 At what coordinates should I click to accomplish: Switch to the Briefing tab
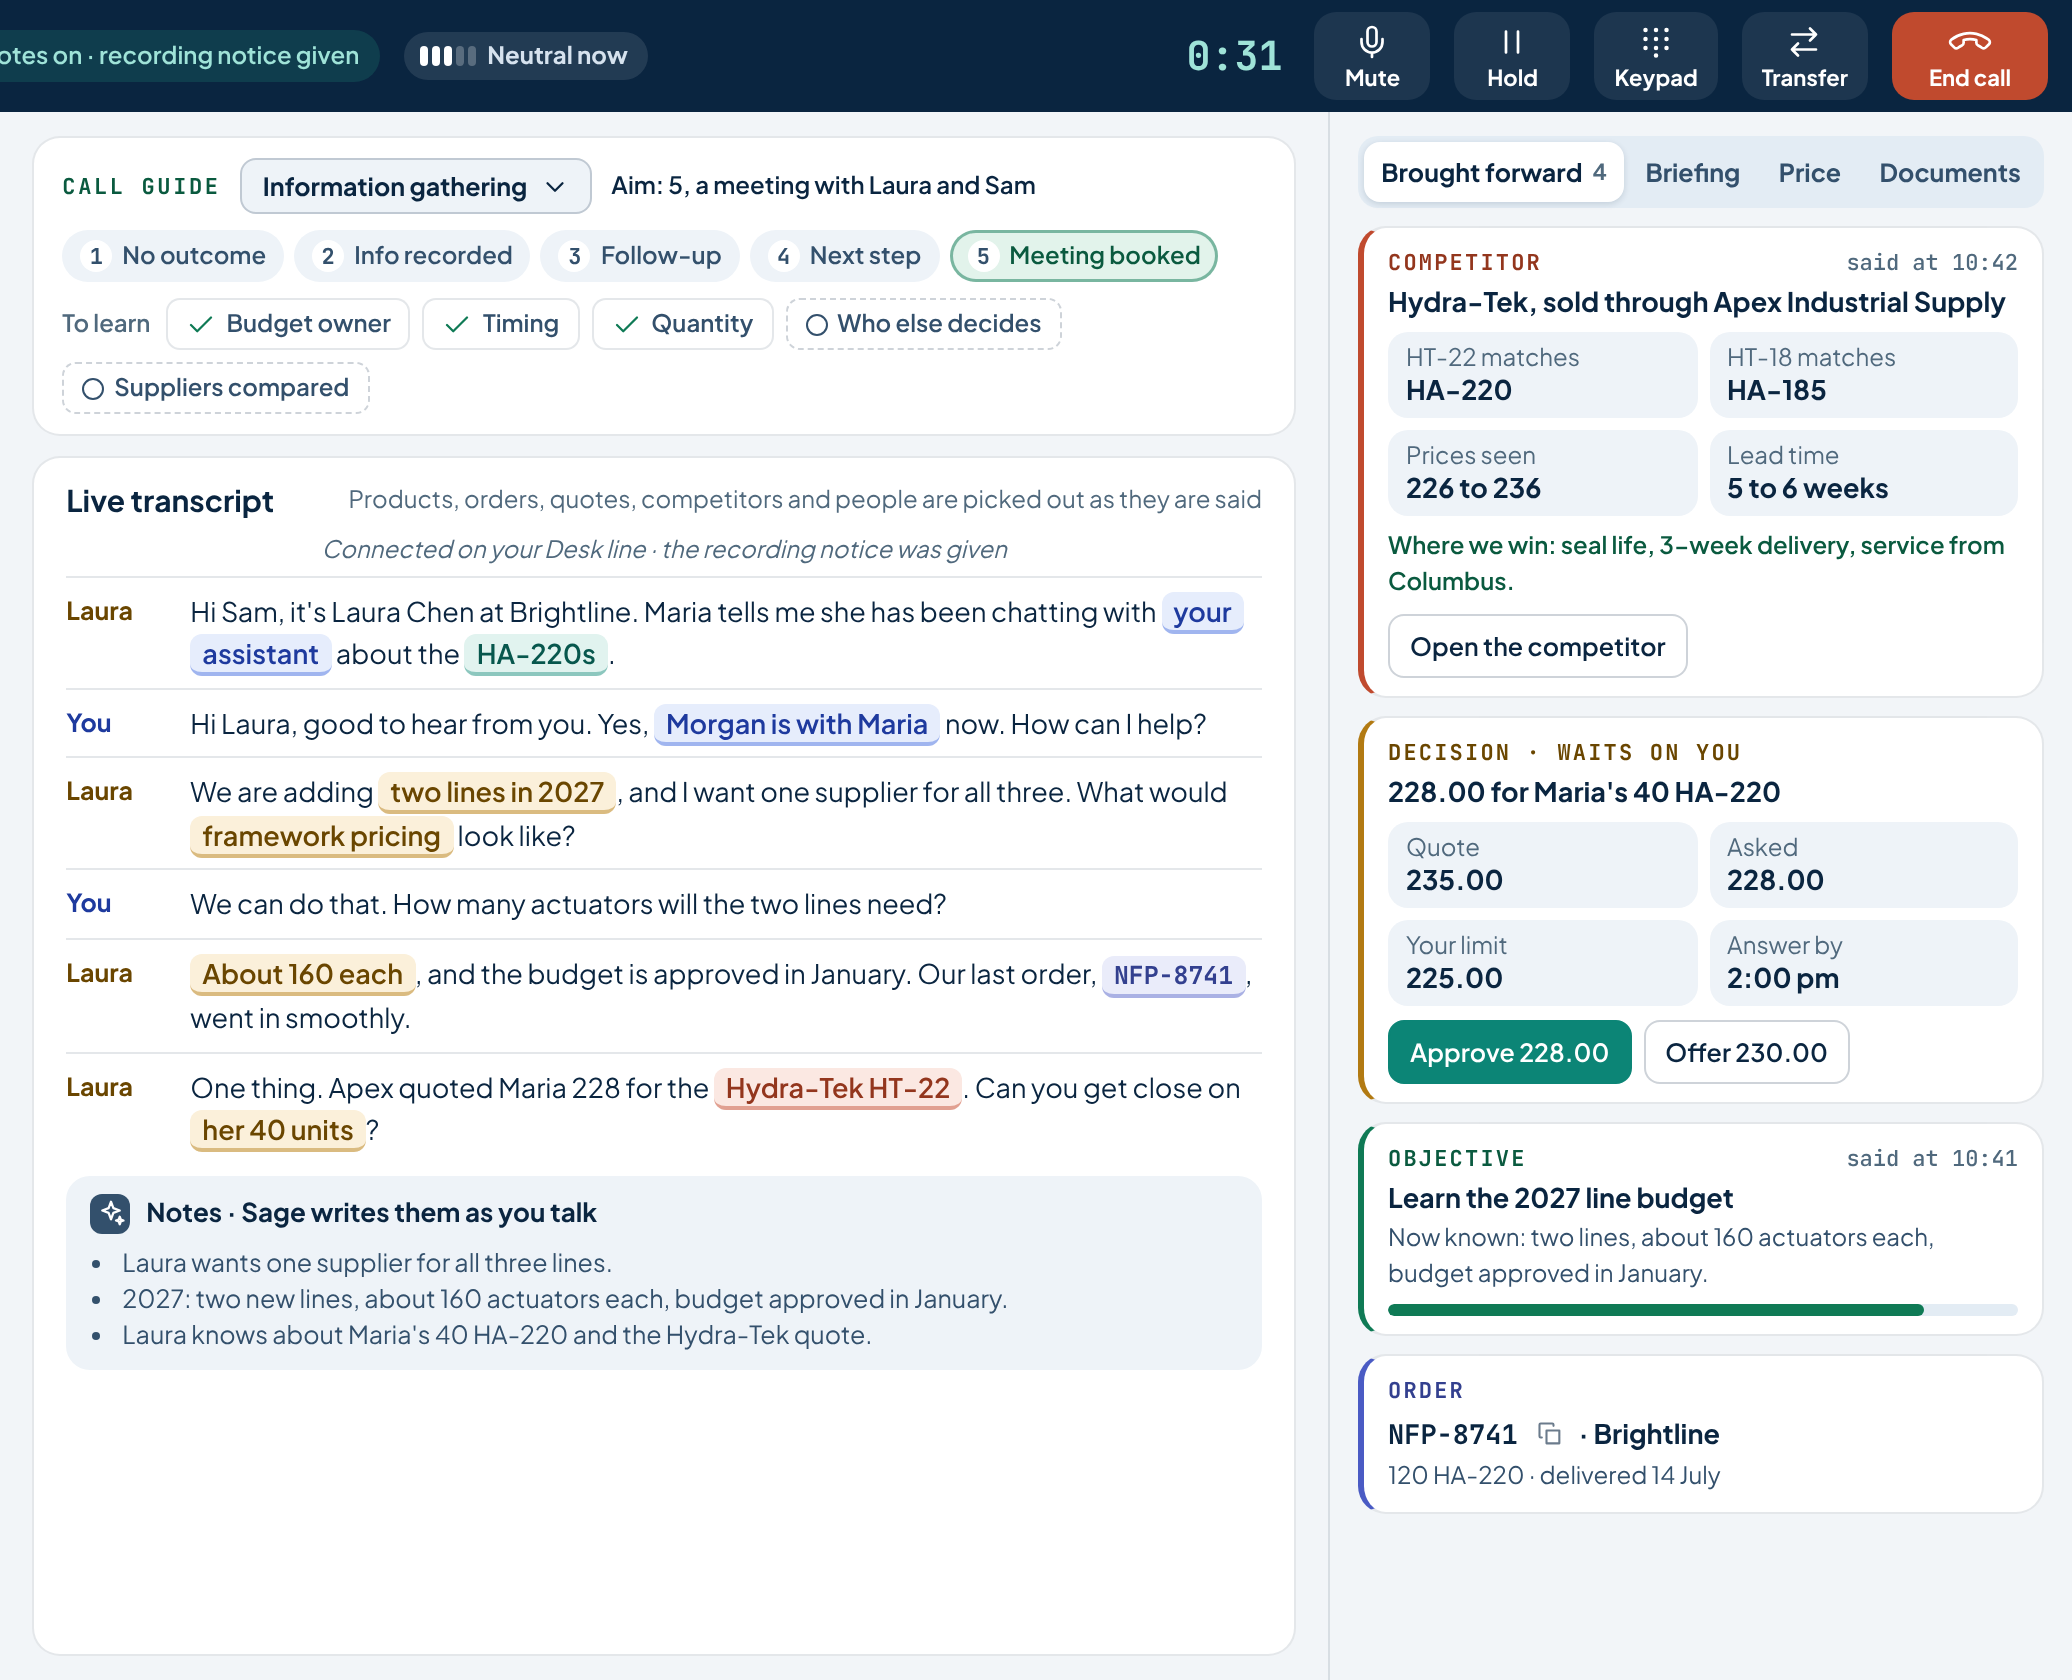(x=1692, y=173)
